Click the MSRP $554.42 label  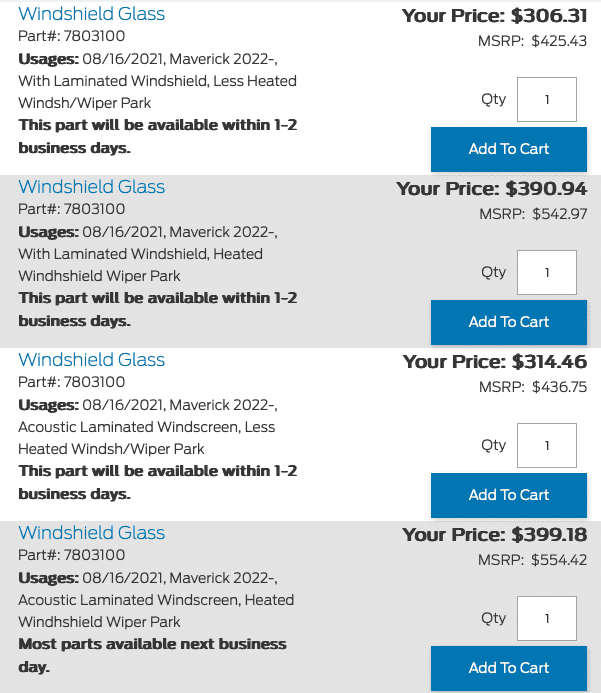point(532,560)
